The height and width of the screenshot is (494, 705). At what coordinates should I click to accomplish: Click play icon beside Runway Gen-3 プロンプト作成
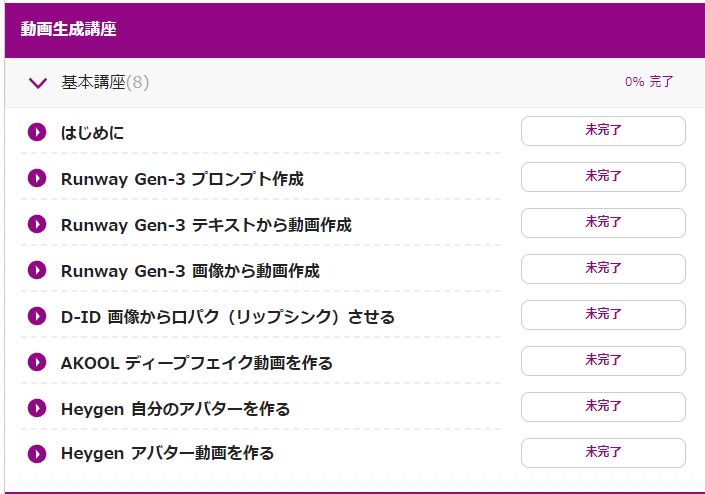(x=37, y=178)
